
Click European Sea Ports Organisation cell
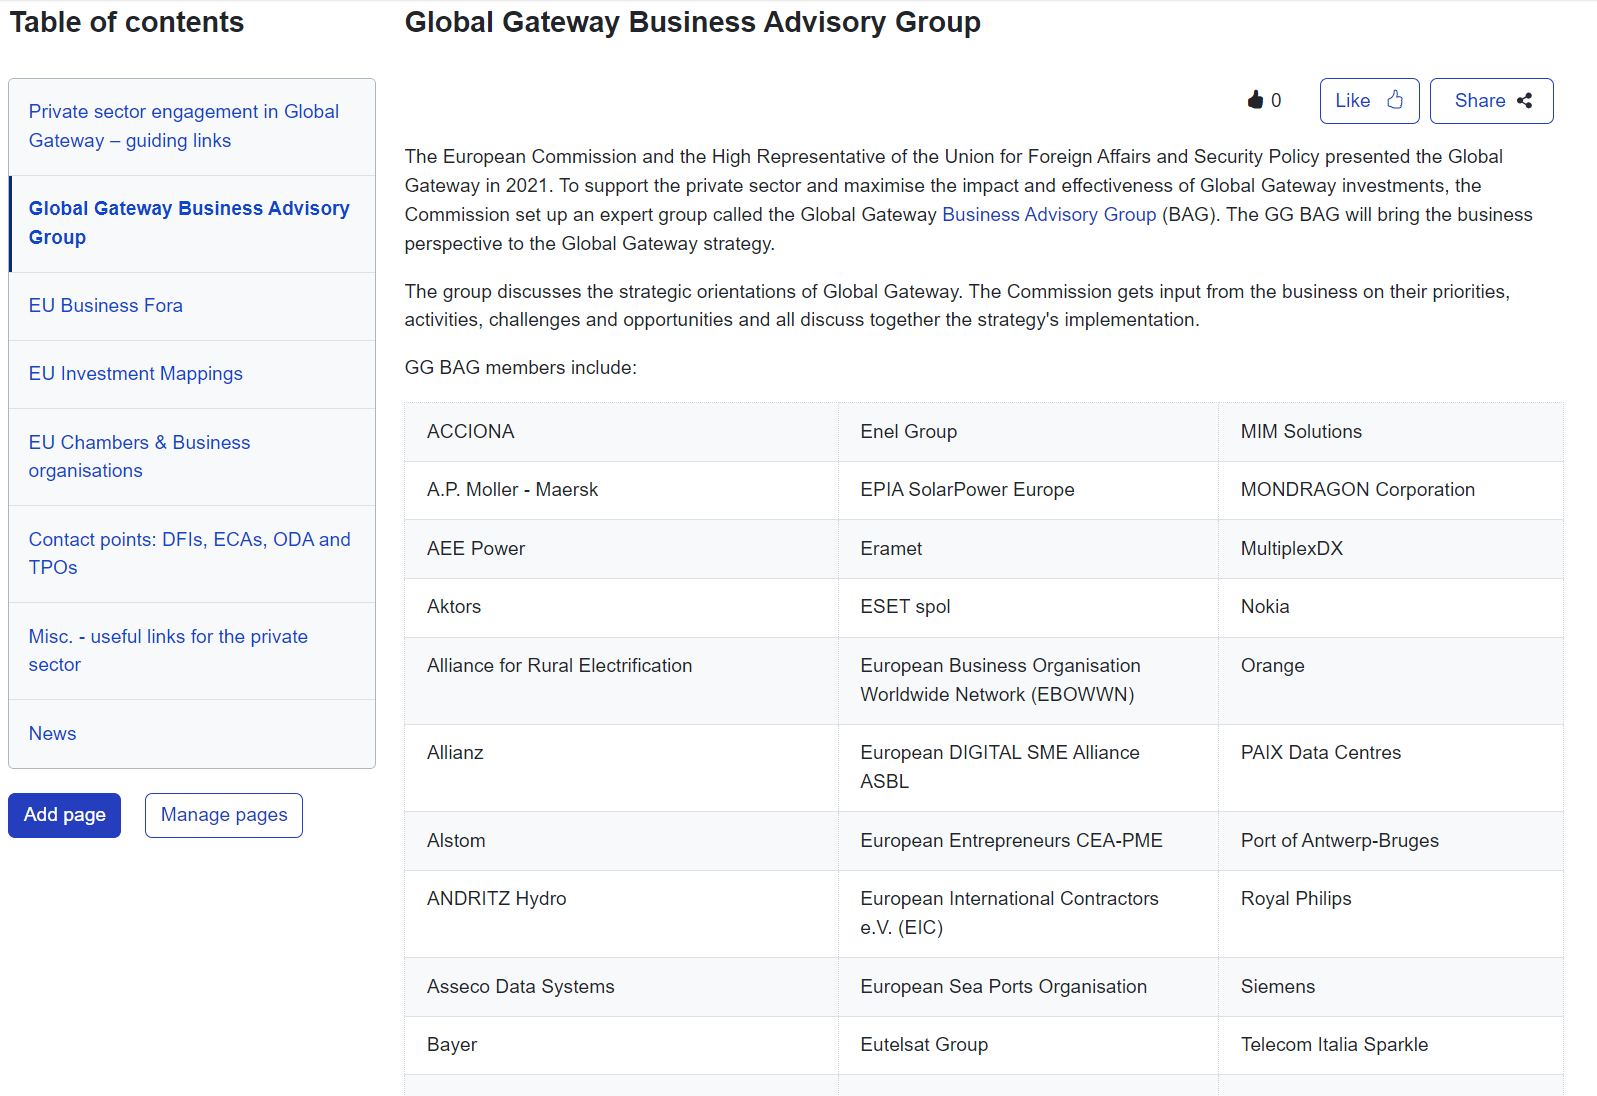pyautogui.click(x=1028, y=987)
